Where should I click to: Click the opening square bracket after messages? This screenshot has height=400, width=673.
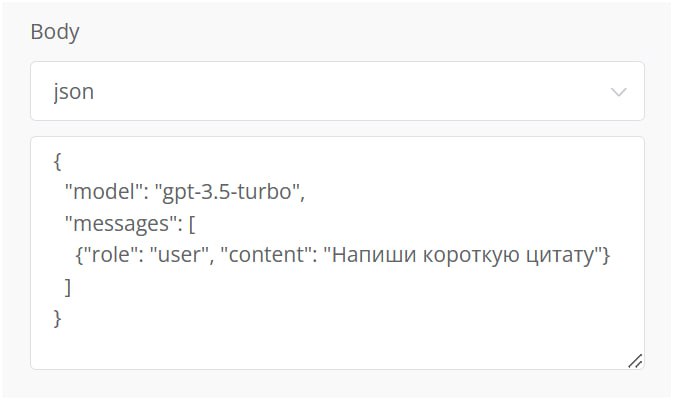pos(191,224)
